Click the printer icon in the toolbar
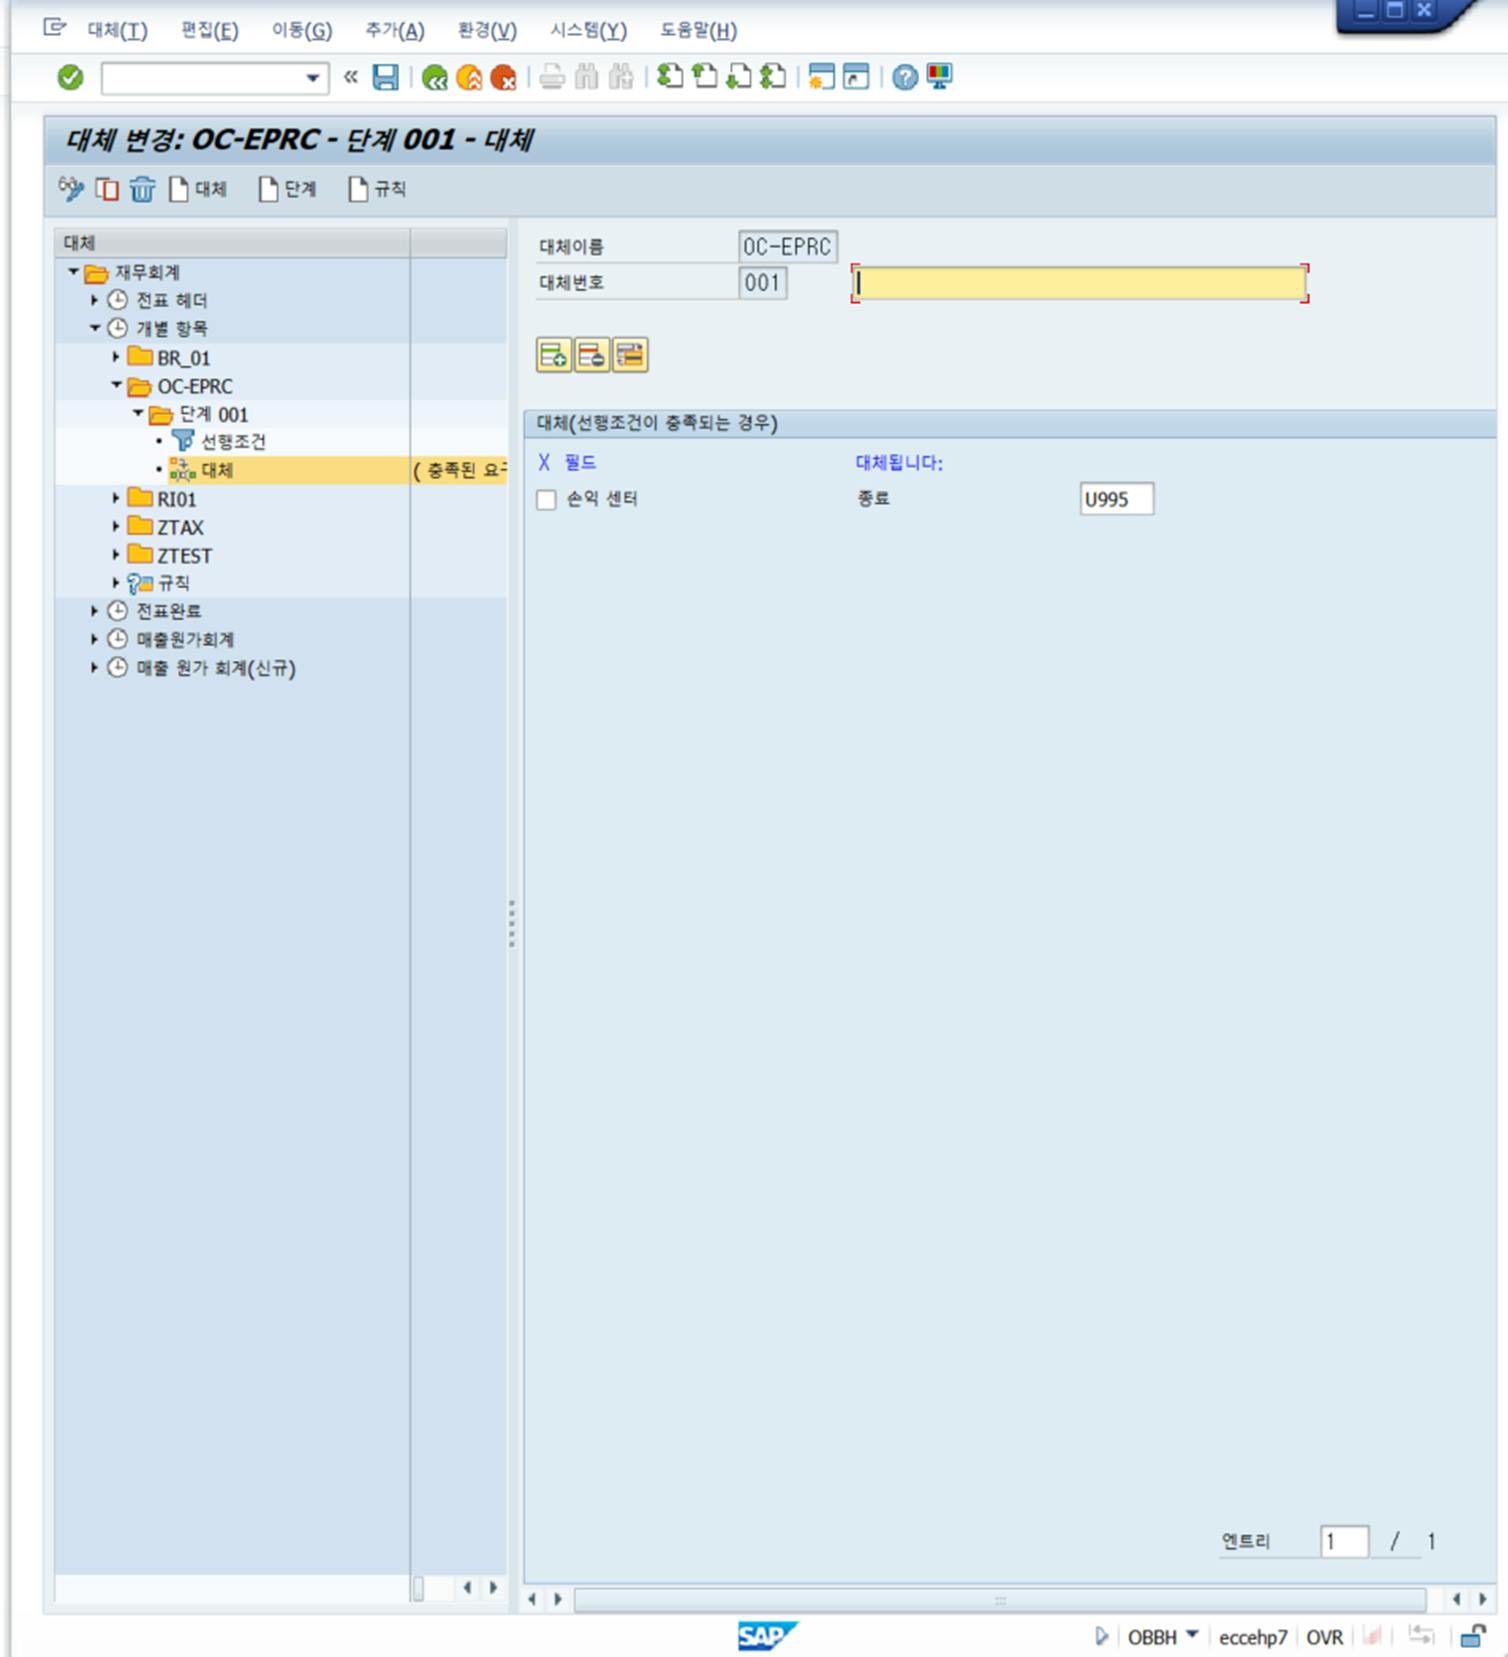1508x1657 pixels. tap(552, 77)
